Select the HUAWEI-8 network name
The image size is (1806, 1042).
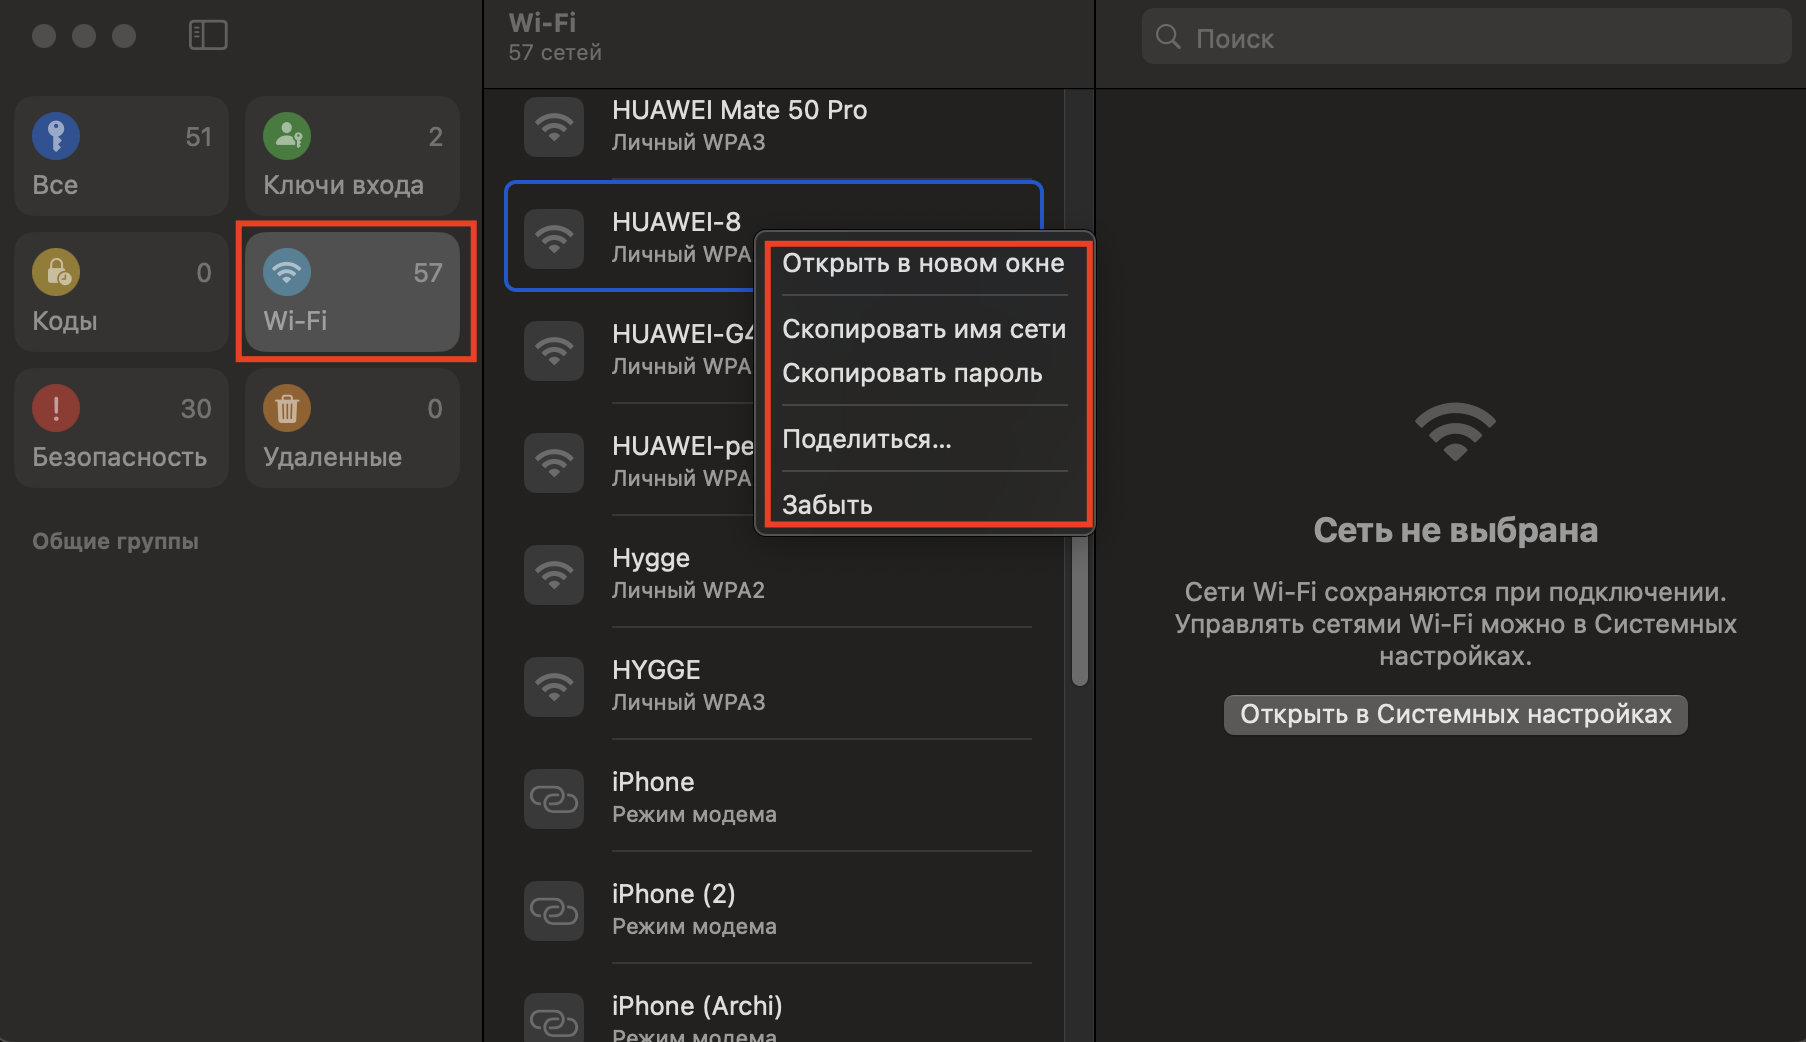click(676, 222)
